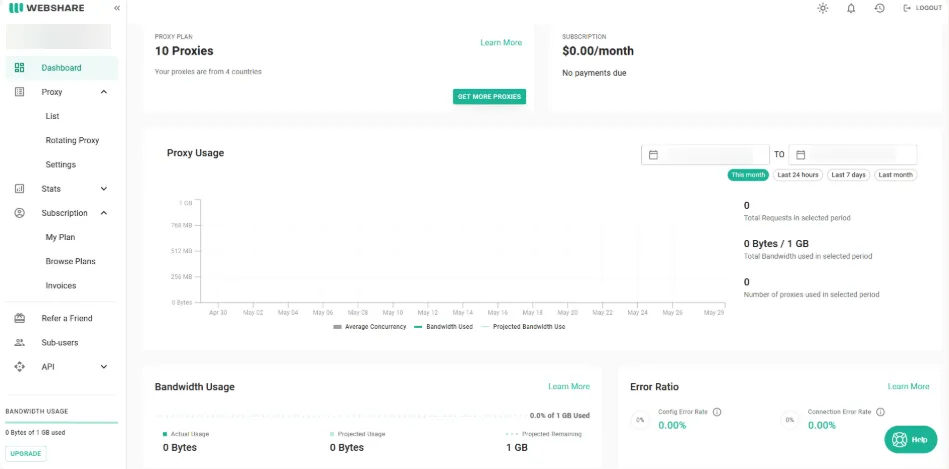Select This month period filter
The height and width of the screenshot is (469, 949).
click(748, 175)
